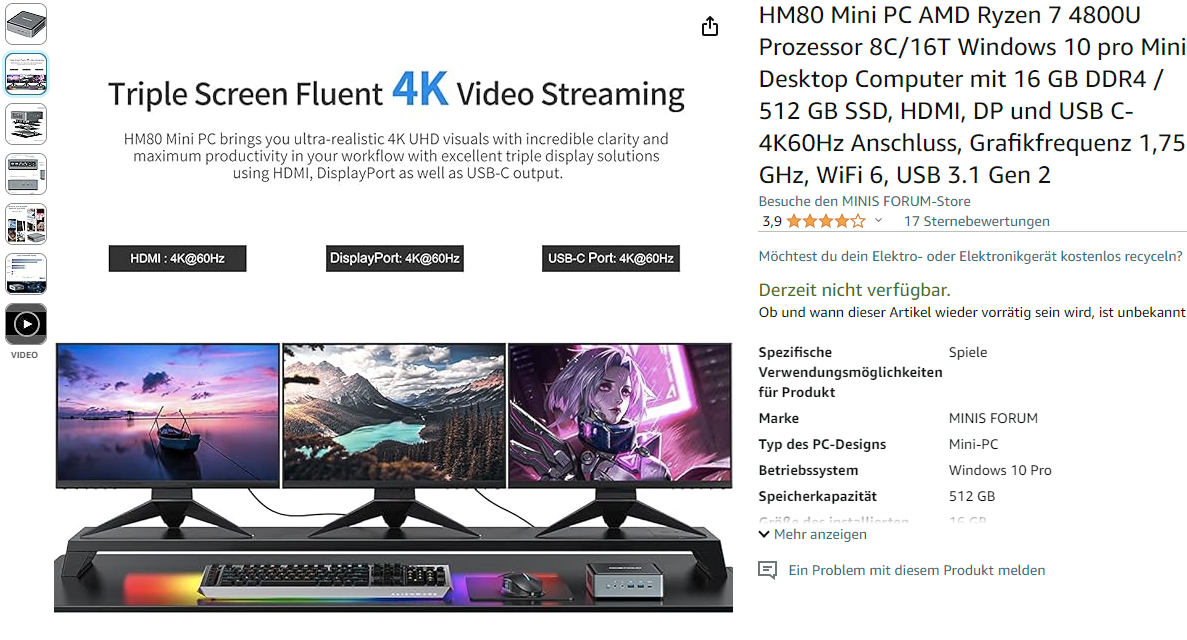Open rating dropdown arrow beside stars
The image size is (1187, 640).
(878, 221)
